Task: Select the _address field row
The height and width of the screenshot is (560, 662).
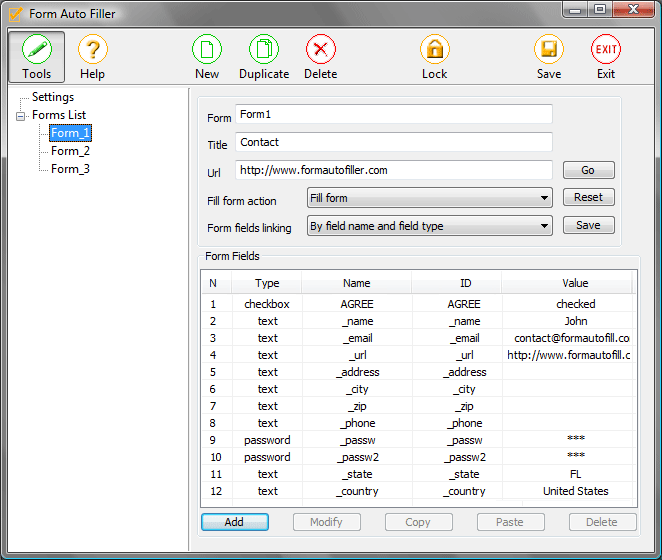Action: 418,372
